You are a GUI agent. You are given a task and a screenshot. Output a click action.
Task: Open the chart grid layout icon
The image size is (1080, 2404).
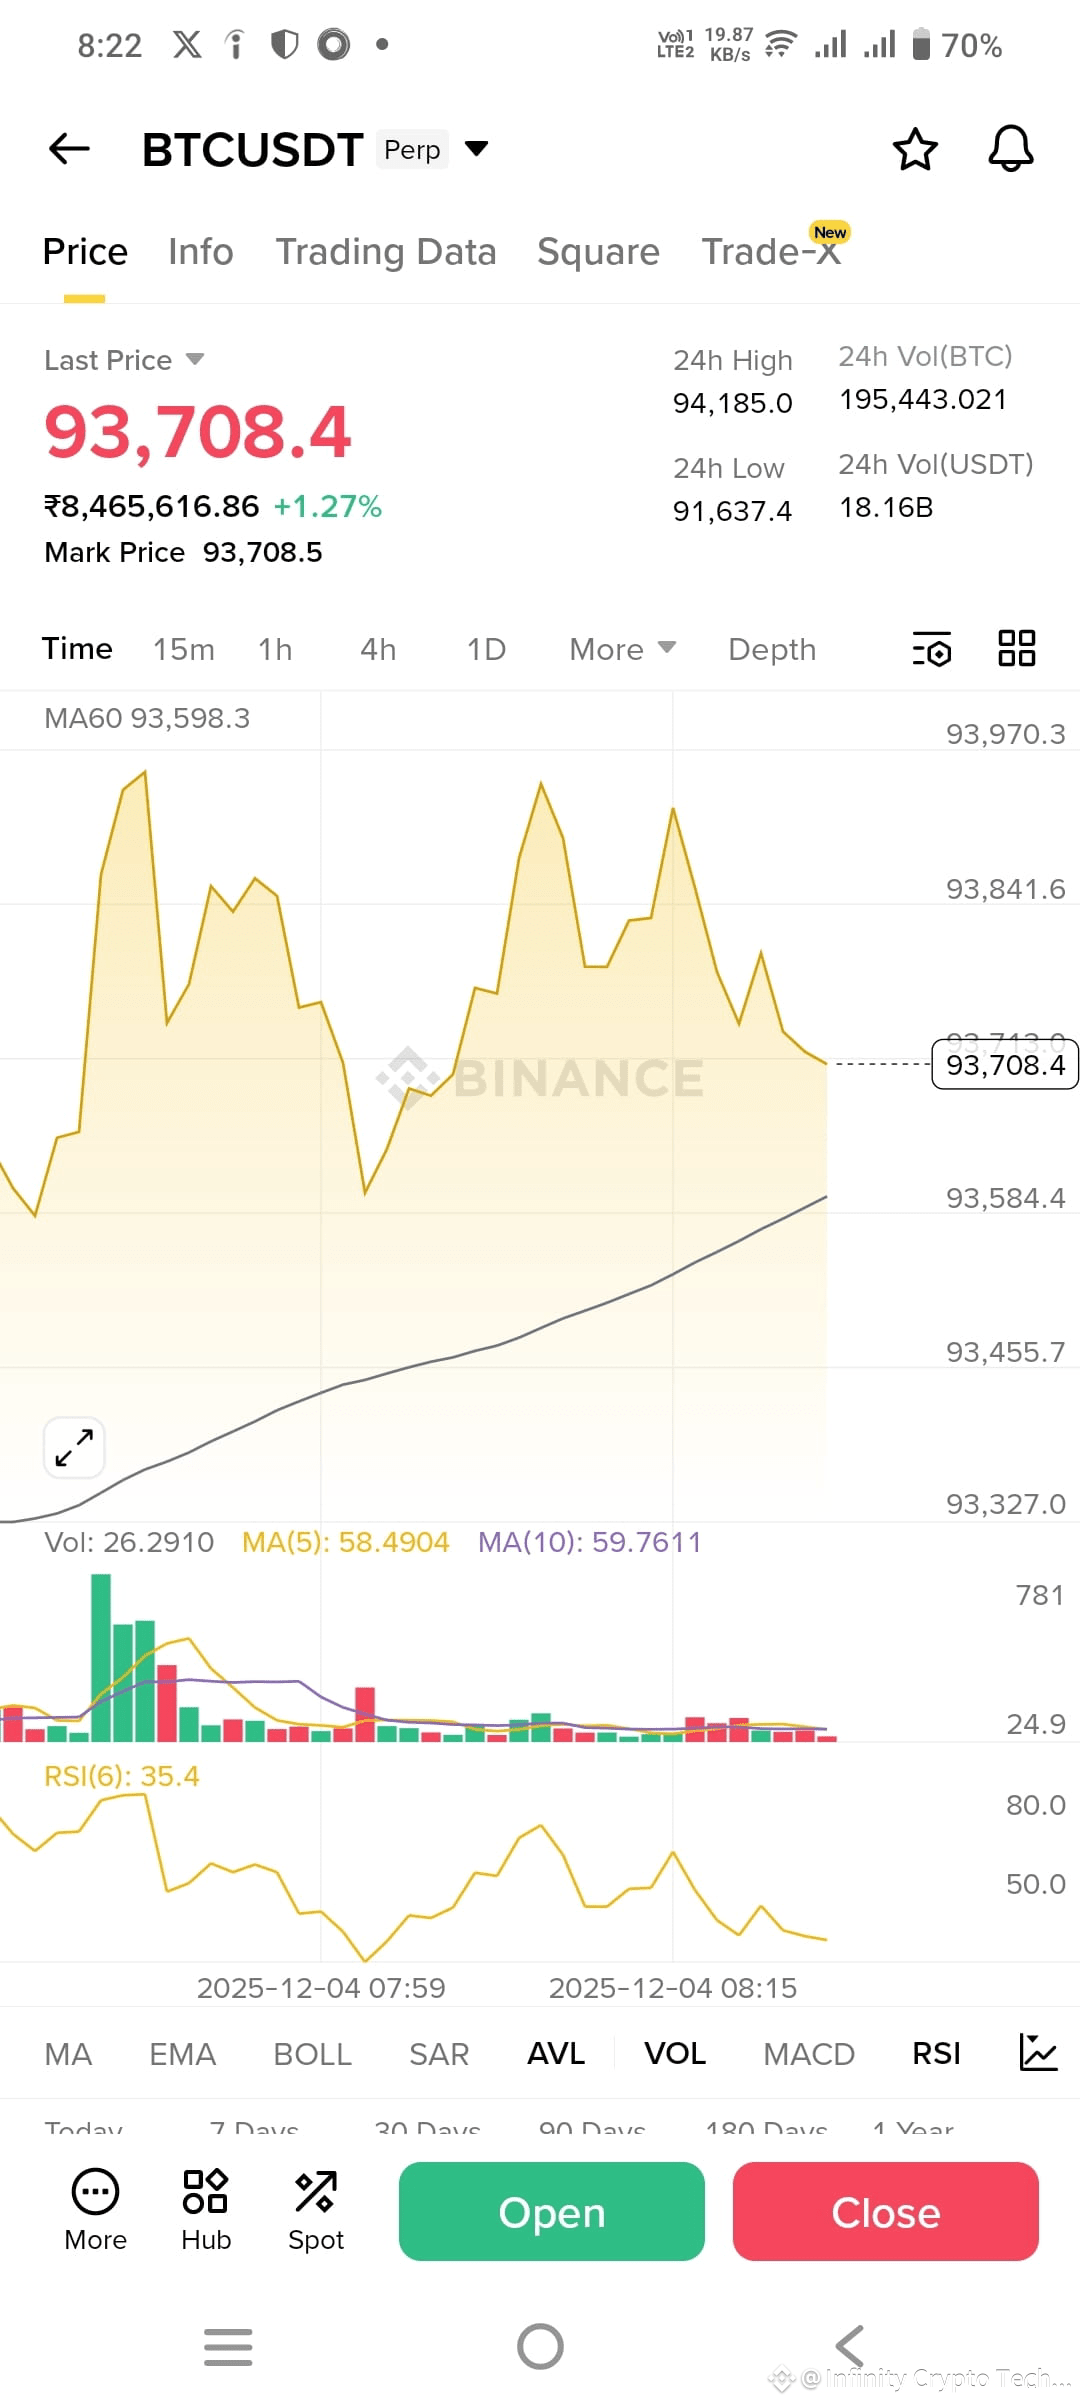coord(1017,648)
